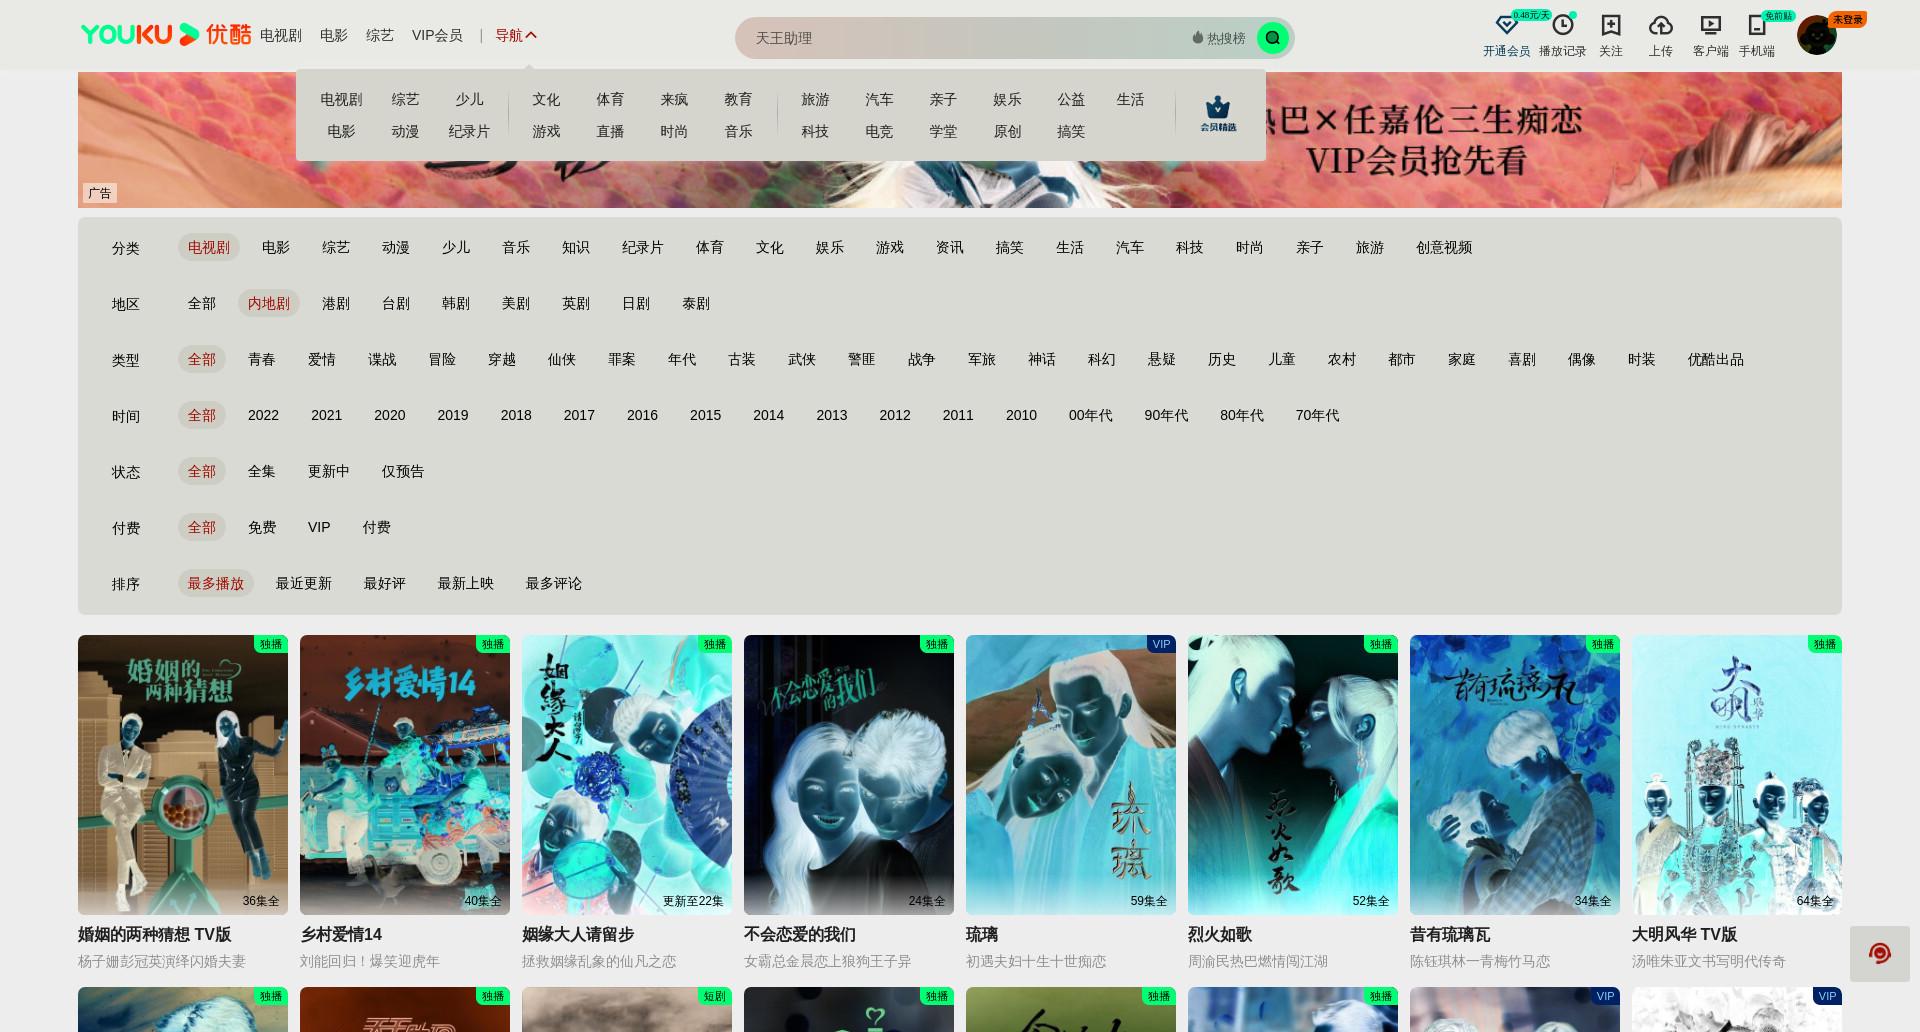1920x1032 pixels.
Task: Click the 上传 cloud upload icon
Action: click(x=1660, y=26)
